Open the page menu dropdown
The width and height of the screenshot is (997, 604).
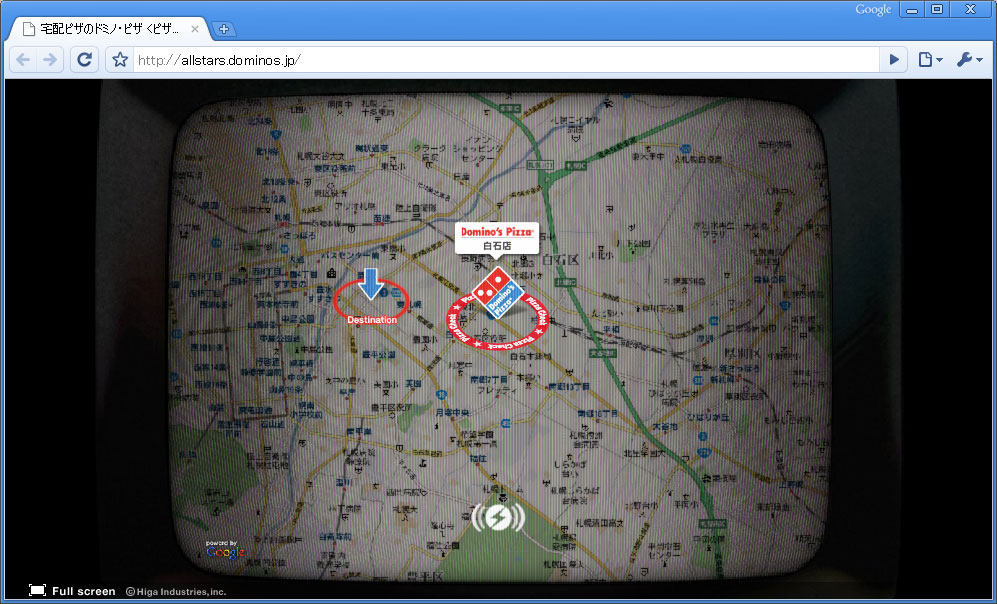930,60
